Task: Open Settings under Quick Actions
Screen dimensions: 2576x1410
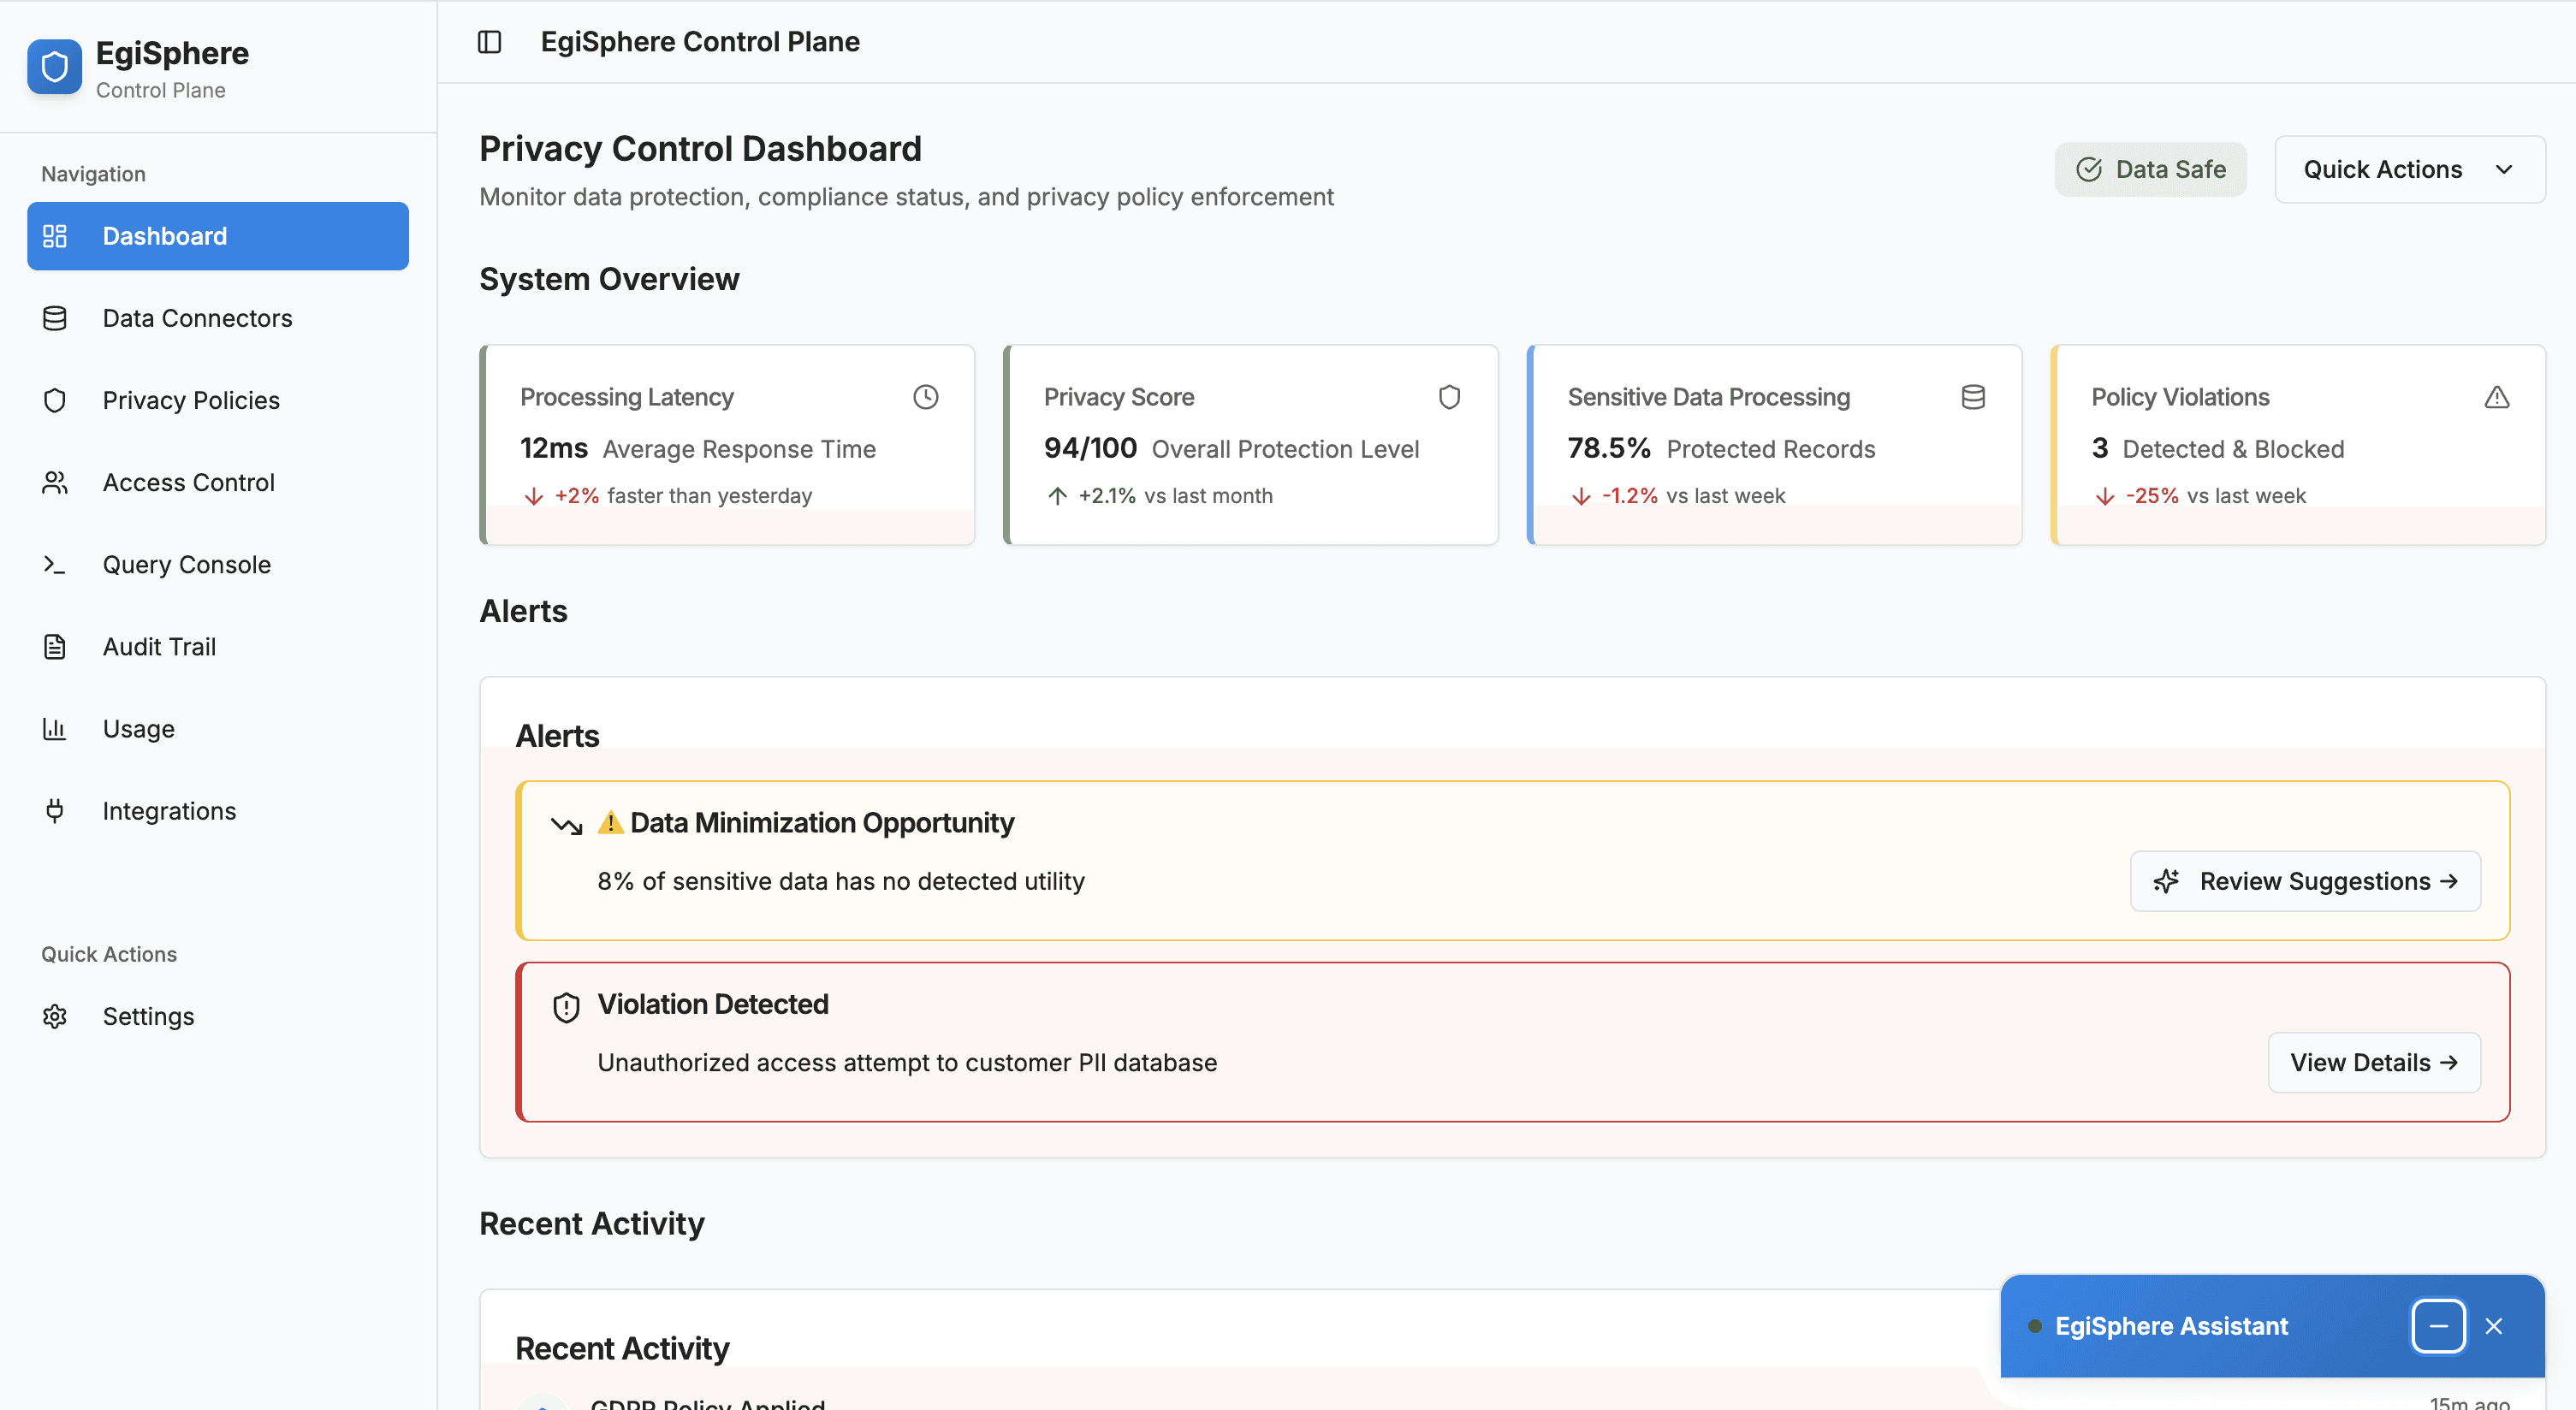Action: coord(218,1016)
